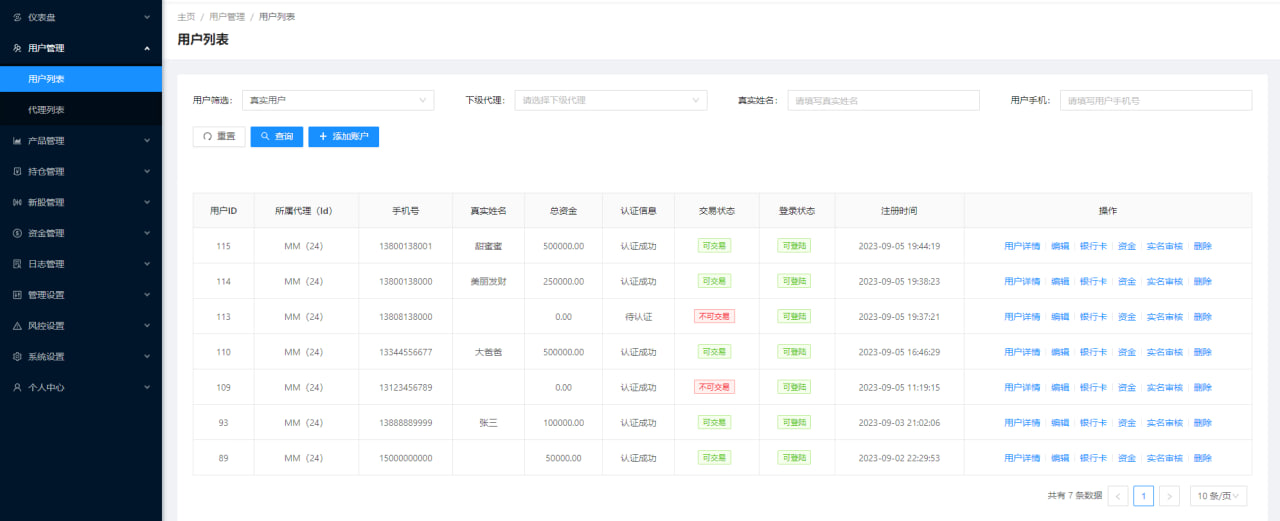Click the log icon beside 日志管理
The height and width of the screenshot is (521, 1280).
tap(17, 265)
